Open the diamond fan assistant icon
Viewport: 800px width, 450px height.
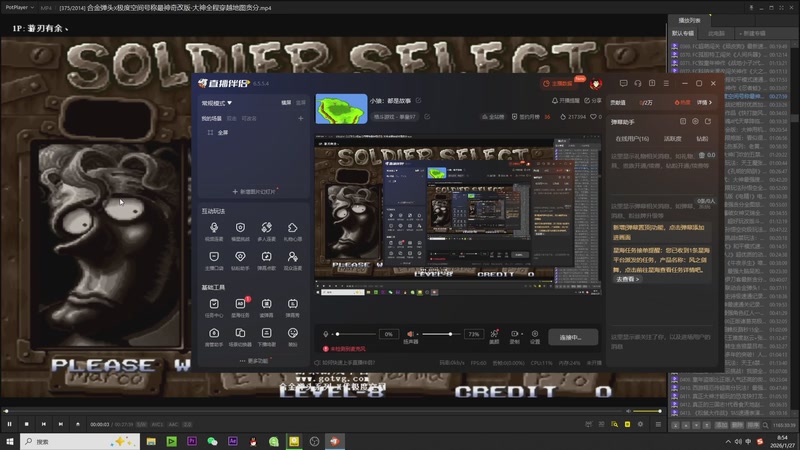click(x=240, y=257)
